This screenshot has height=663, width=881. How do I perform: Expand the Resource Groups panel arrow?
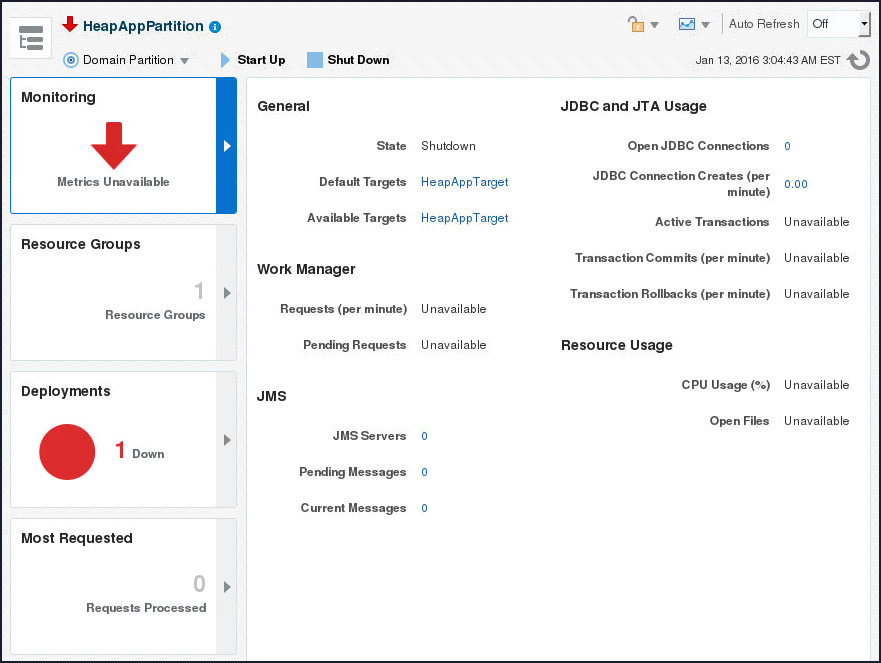point(227,293)
